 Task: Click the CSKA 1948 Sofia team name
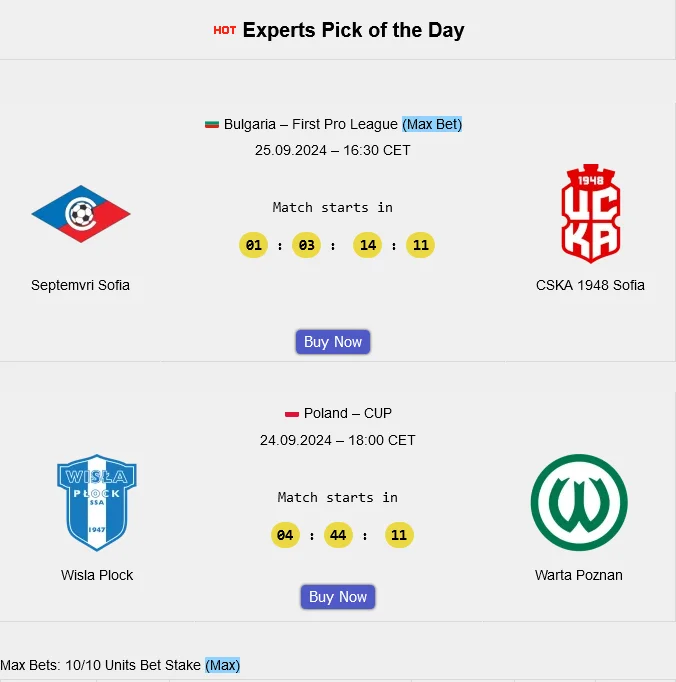click(590, 285)
